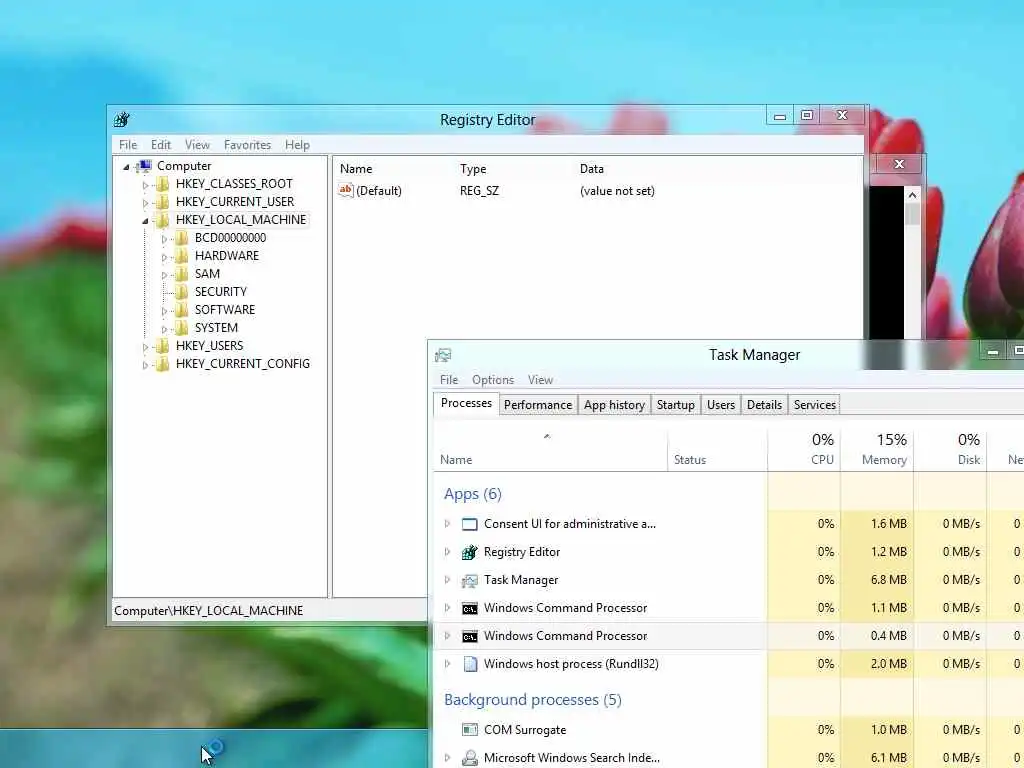Expand Windows host process (Rundll32) group
This screenshot has width=1024, height=768.
click(x=447, y=664)
